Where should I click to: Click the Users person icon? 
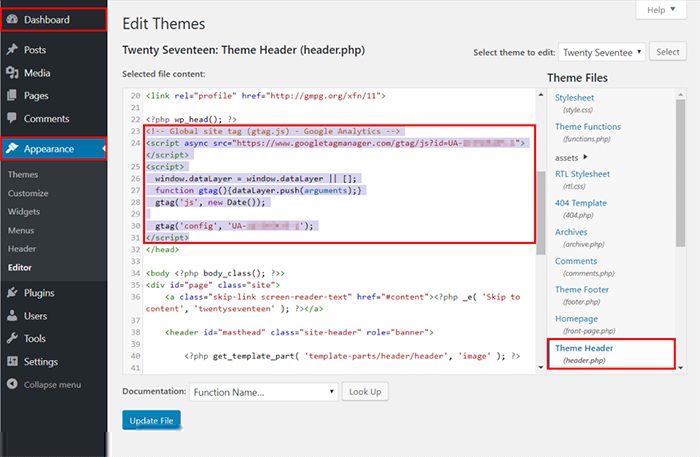pos(12,316)
